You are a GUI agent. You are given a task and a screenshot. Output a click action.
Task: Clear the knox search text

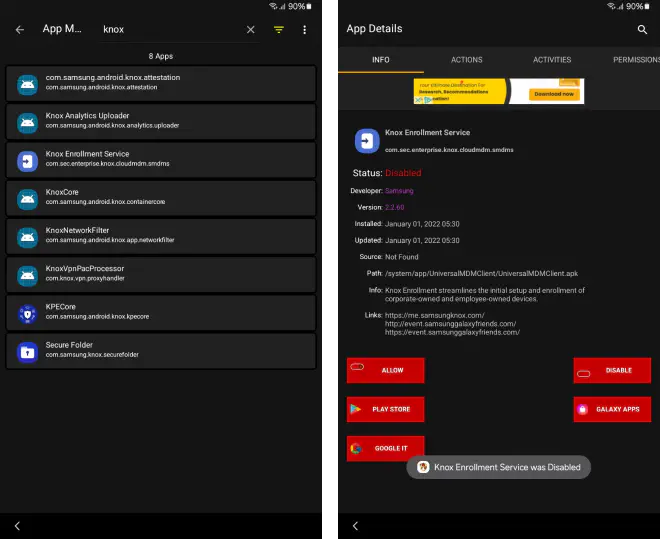pyautogui.click(x=251, y=30)
